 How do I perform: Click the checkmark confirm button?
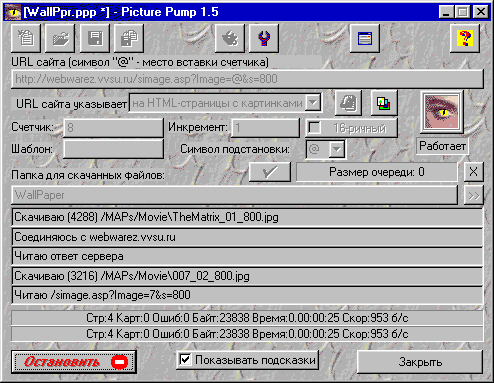(x=270, y=172)
